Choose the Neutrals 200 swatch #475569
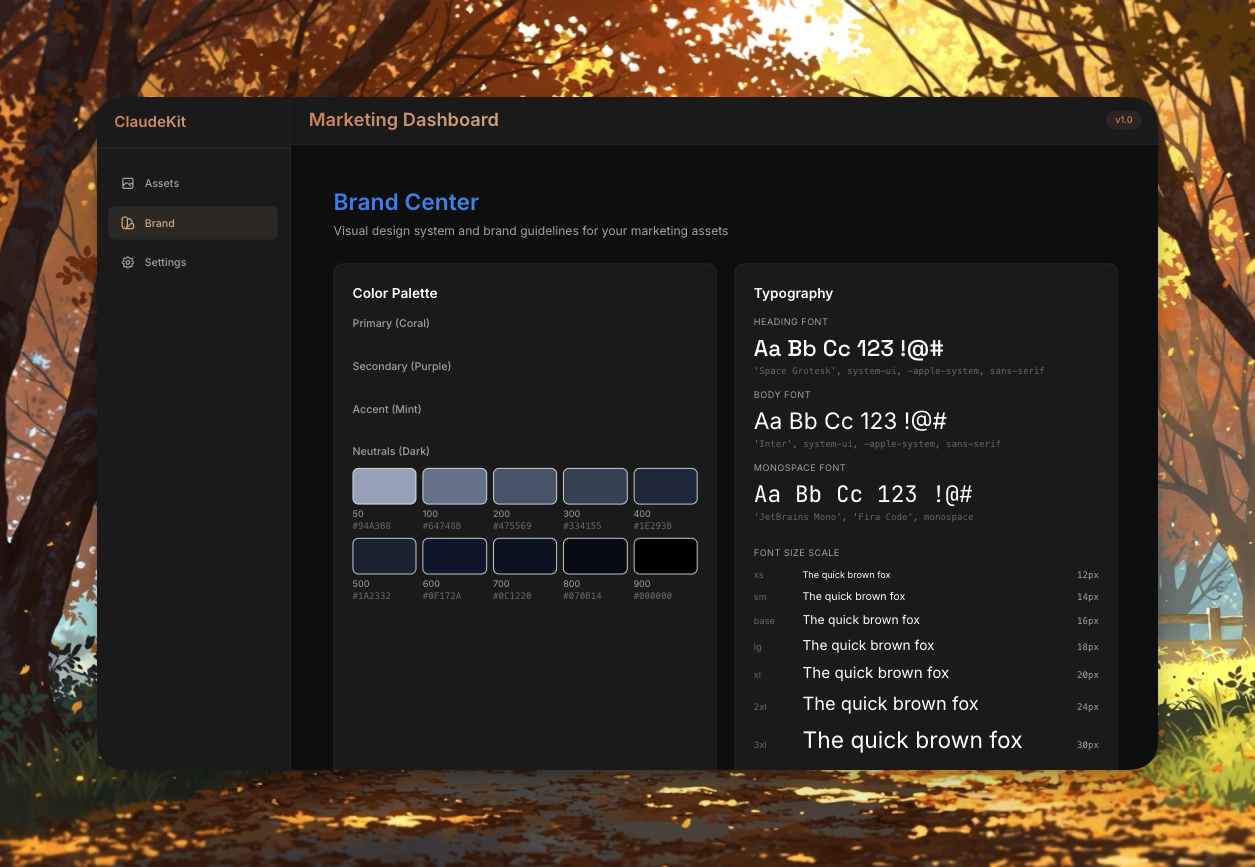Viewport: 1255px width, 867px height. coord(524,486)
